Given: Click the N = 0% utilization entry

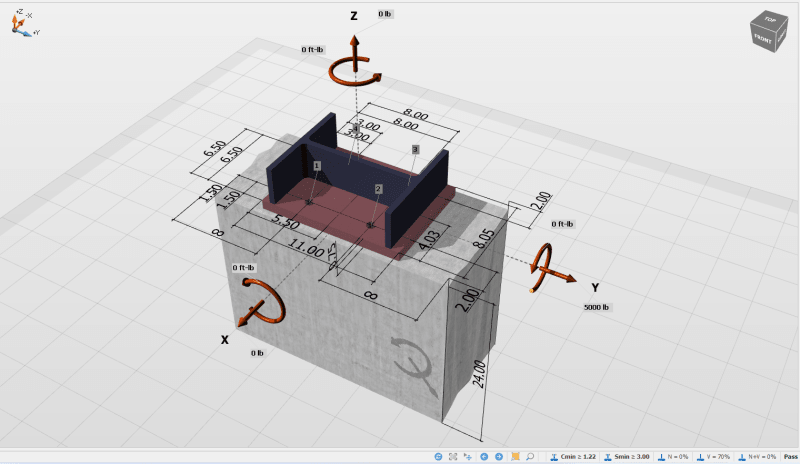Looking at the screenshot, I should click(673, 457).
